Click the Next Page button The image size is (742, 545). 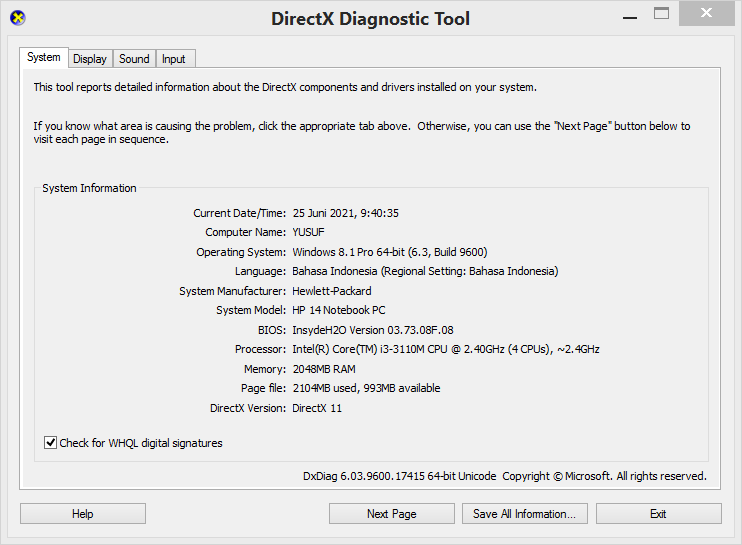coord(392,514)
